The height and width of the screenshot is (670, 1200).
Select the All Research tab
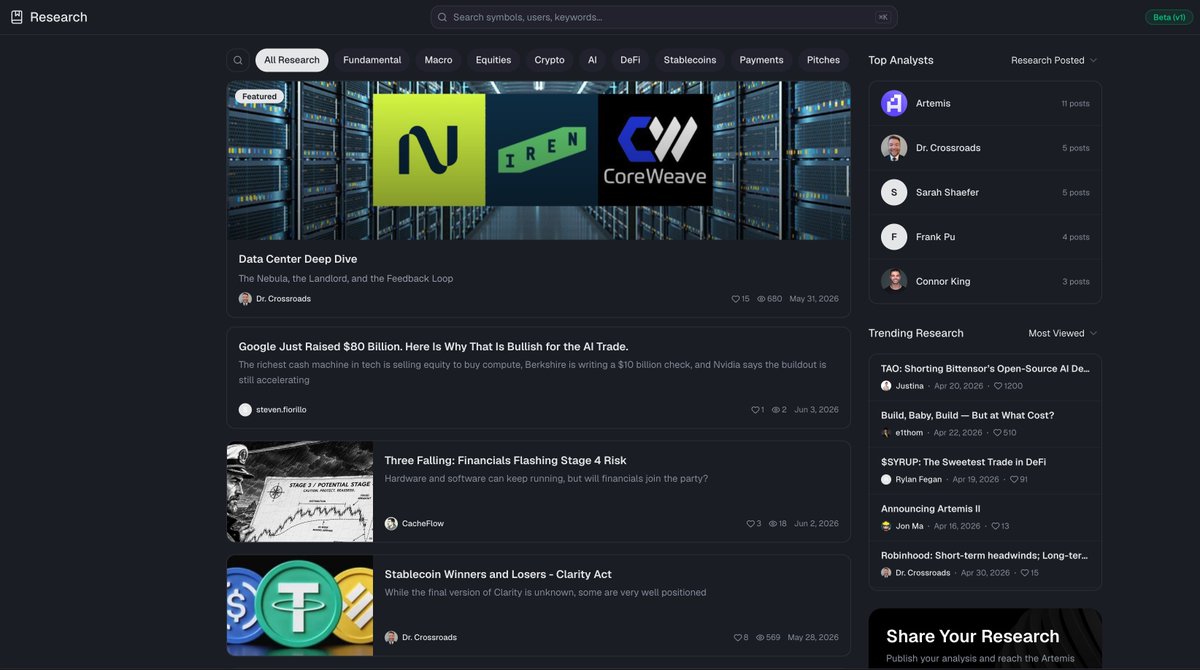tap(292, 60)
